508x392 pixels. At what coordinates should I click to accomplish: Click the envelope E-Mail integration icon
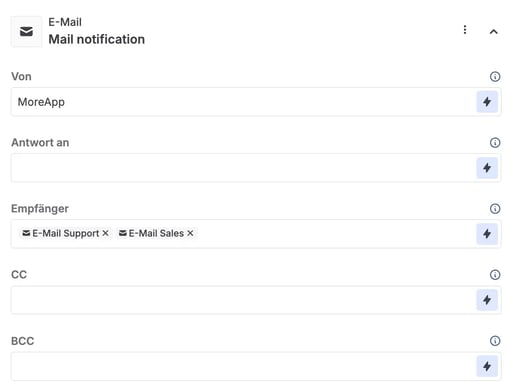[26, 32]
